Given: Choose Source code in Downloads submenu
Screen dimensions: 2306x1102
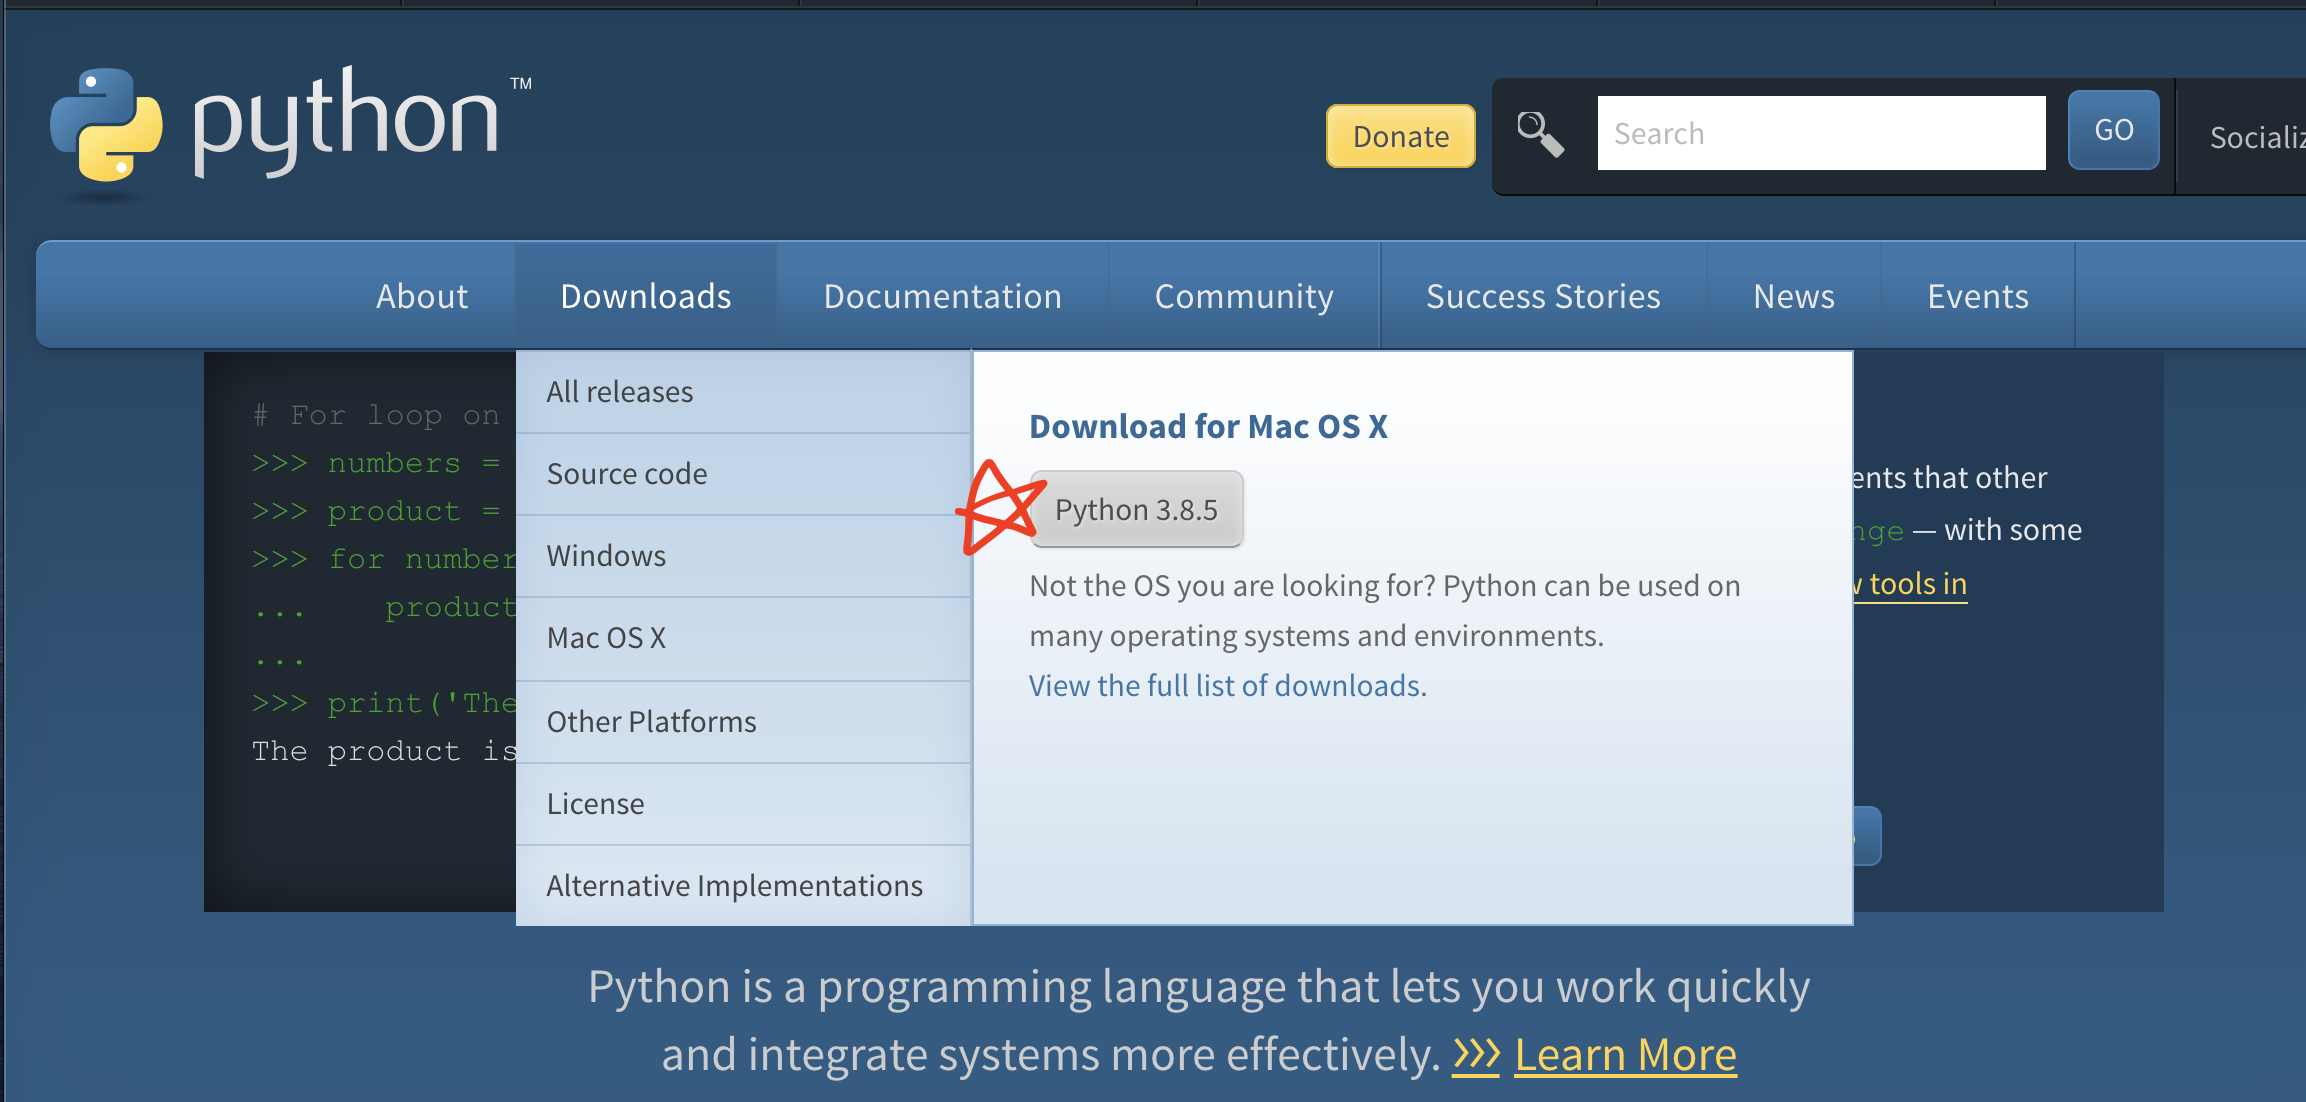Looking at the screenshot, I should click(627, 474).
